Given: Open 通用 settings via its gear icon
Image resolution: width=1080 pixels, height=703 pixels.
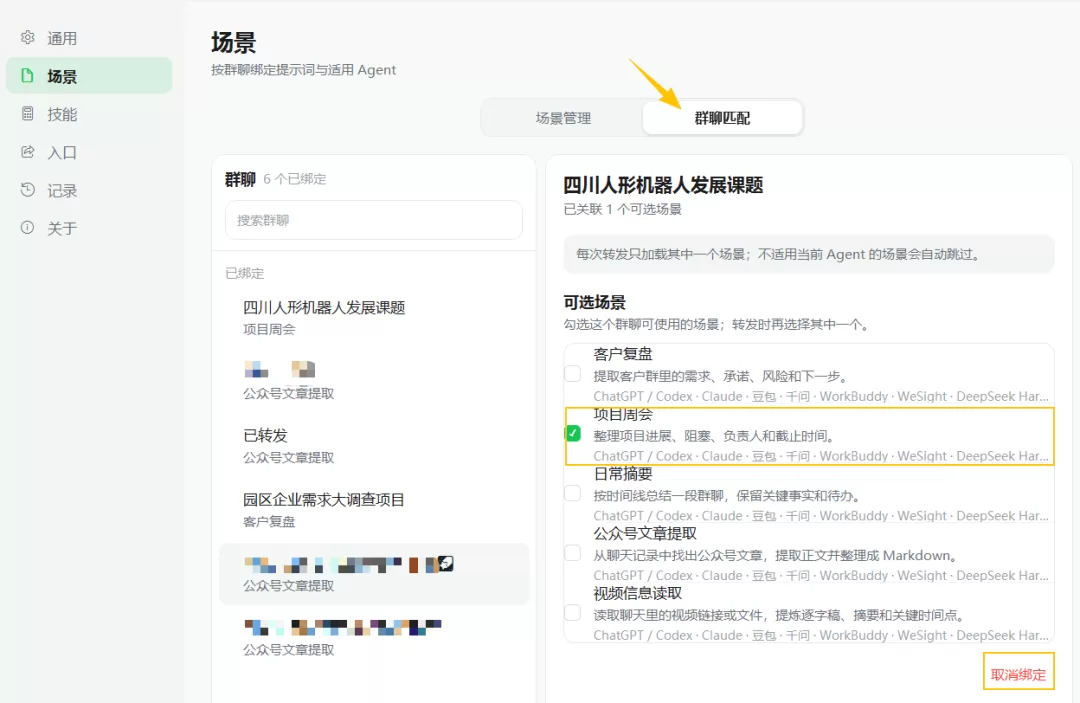Looking at the screenshot, I should click(28, 38).
